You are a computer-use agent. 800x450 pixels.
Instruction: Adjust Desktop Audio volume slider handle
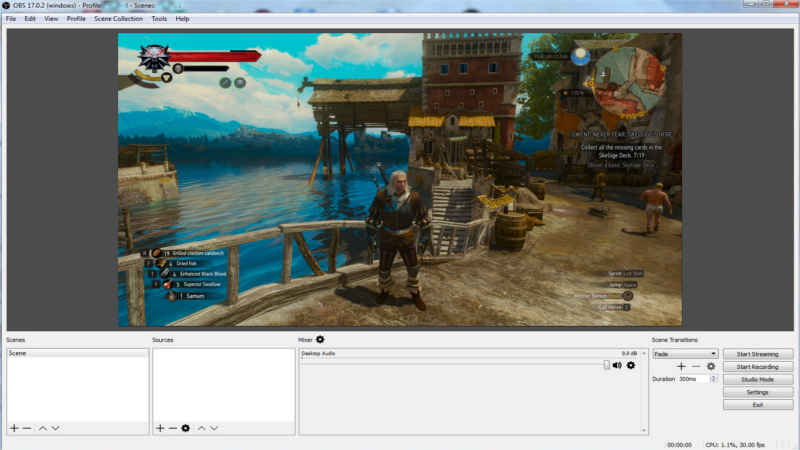(x=607, y=365)
